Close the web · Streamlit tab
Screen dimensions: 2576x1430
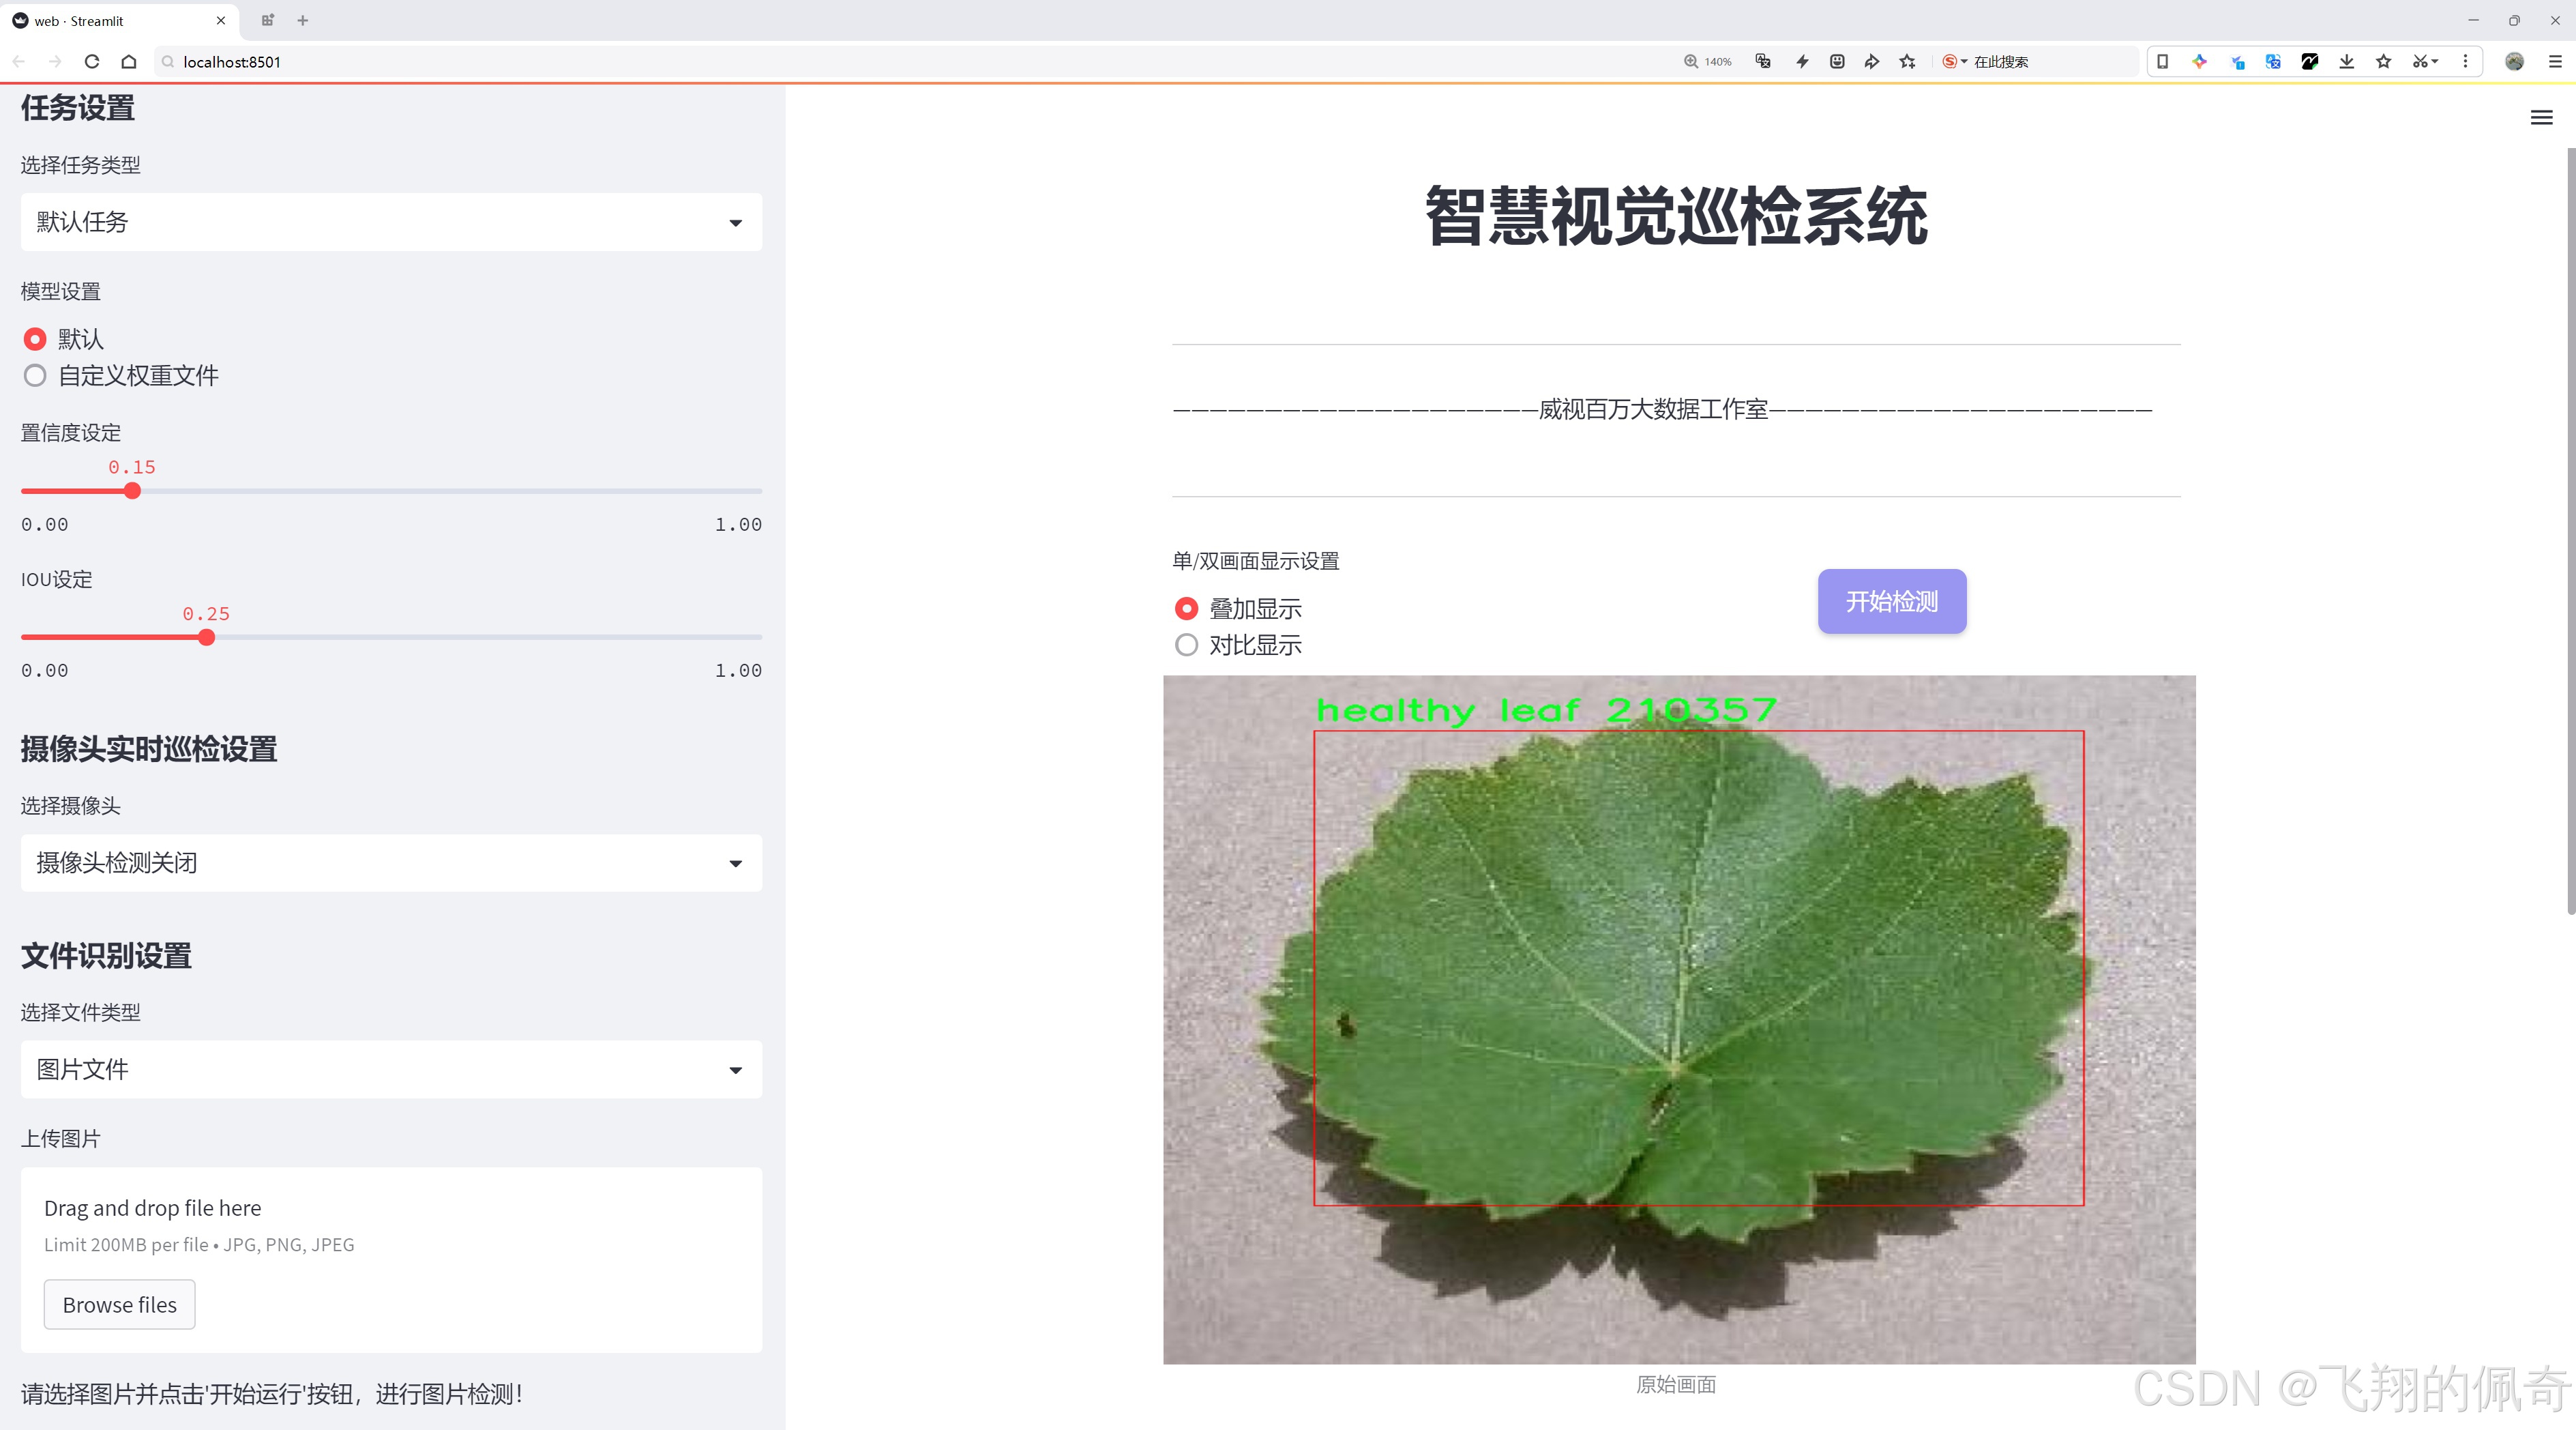(x=221, y=20)
